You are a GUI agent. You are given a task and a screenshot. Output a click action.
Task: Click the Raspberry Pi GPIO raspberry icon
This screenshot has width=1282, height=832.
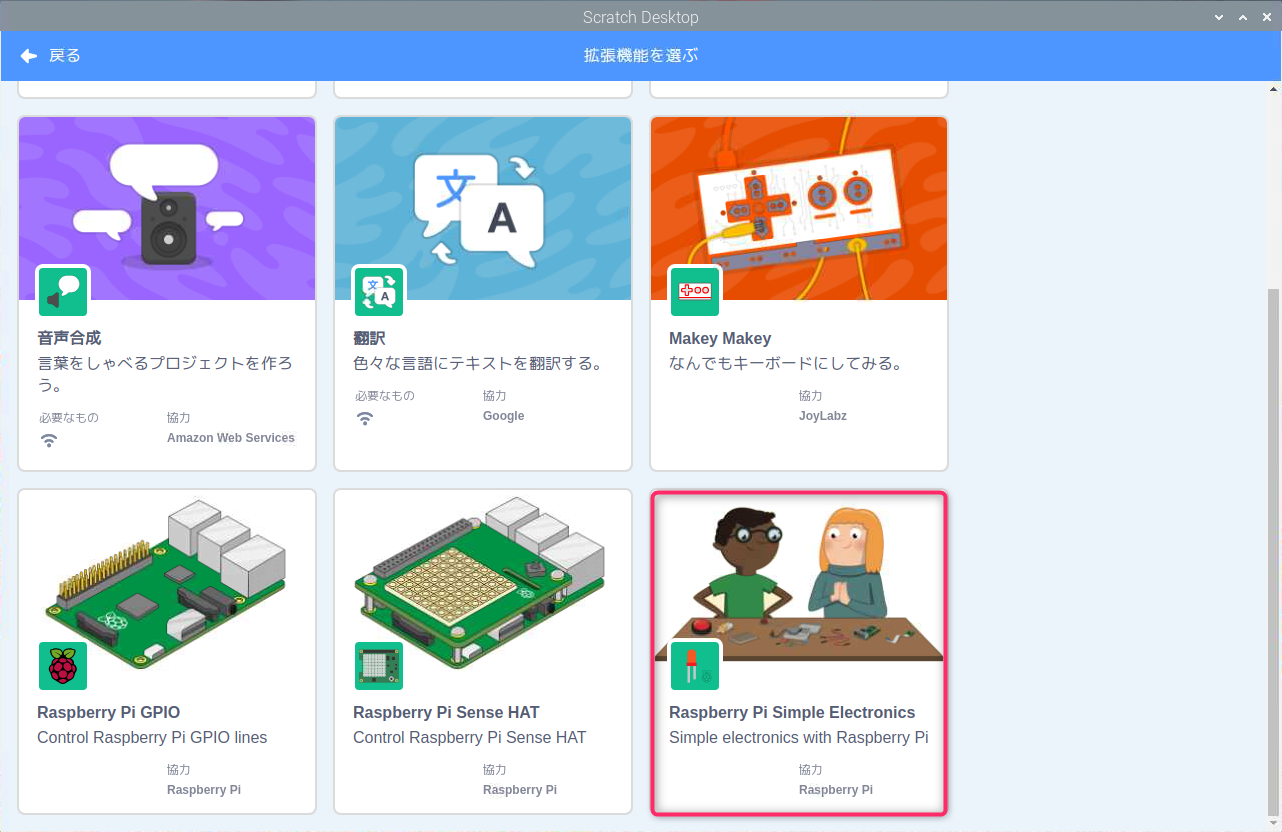coord(63,665)
